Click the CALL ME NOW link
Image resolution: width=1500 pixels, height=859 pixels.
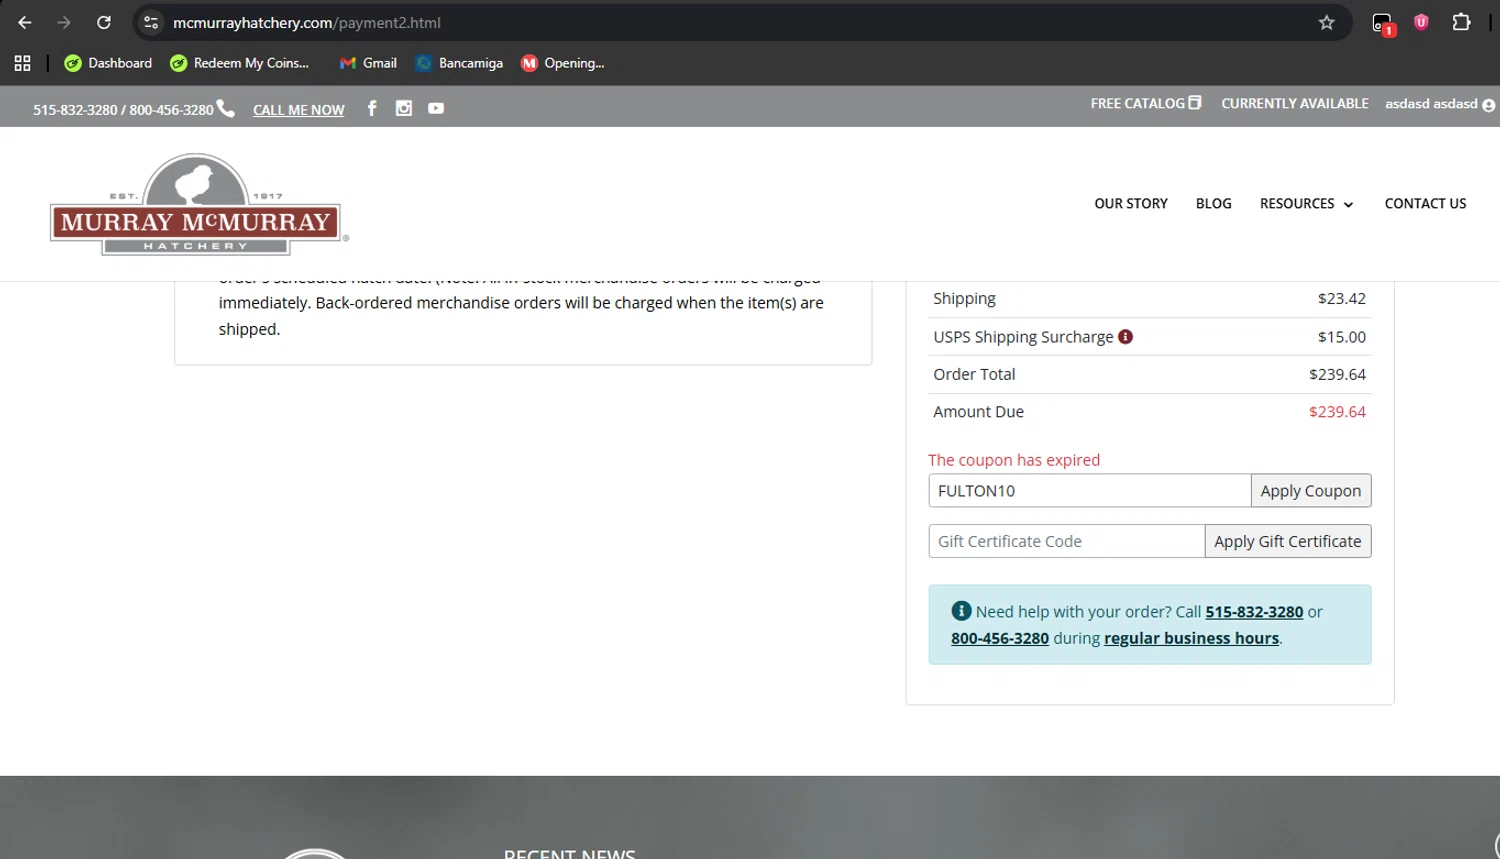click(298, 110)
